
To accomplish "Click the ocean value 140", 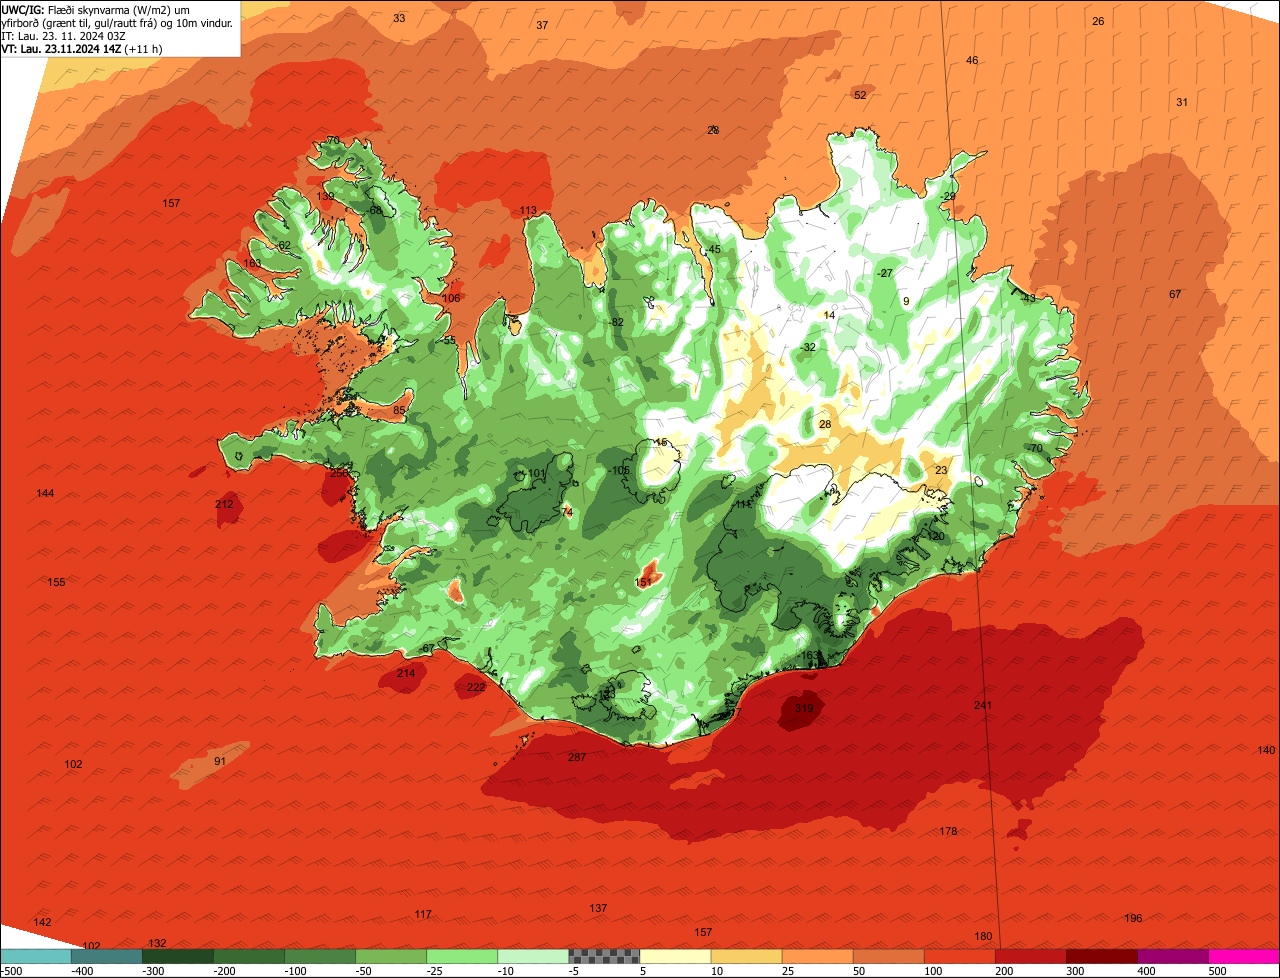I will 1266,750.
